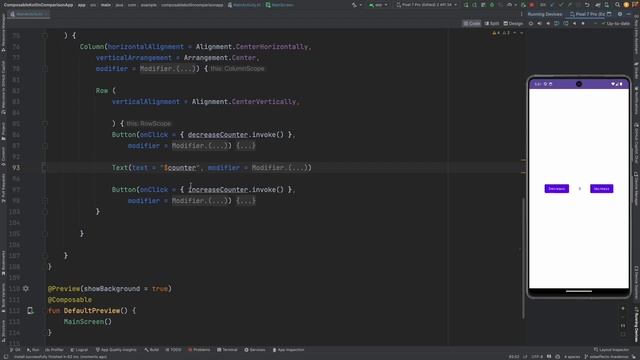Open the App Inspection tool window
The image size is (640, 360).
(x=288, y=350)
